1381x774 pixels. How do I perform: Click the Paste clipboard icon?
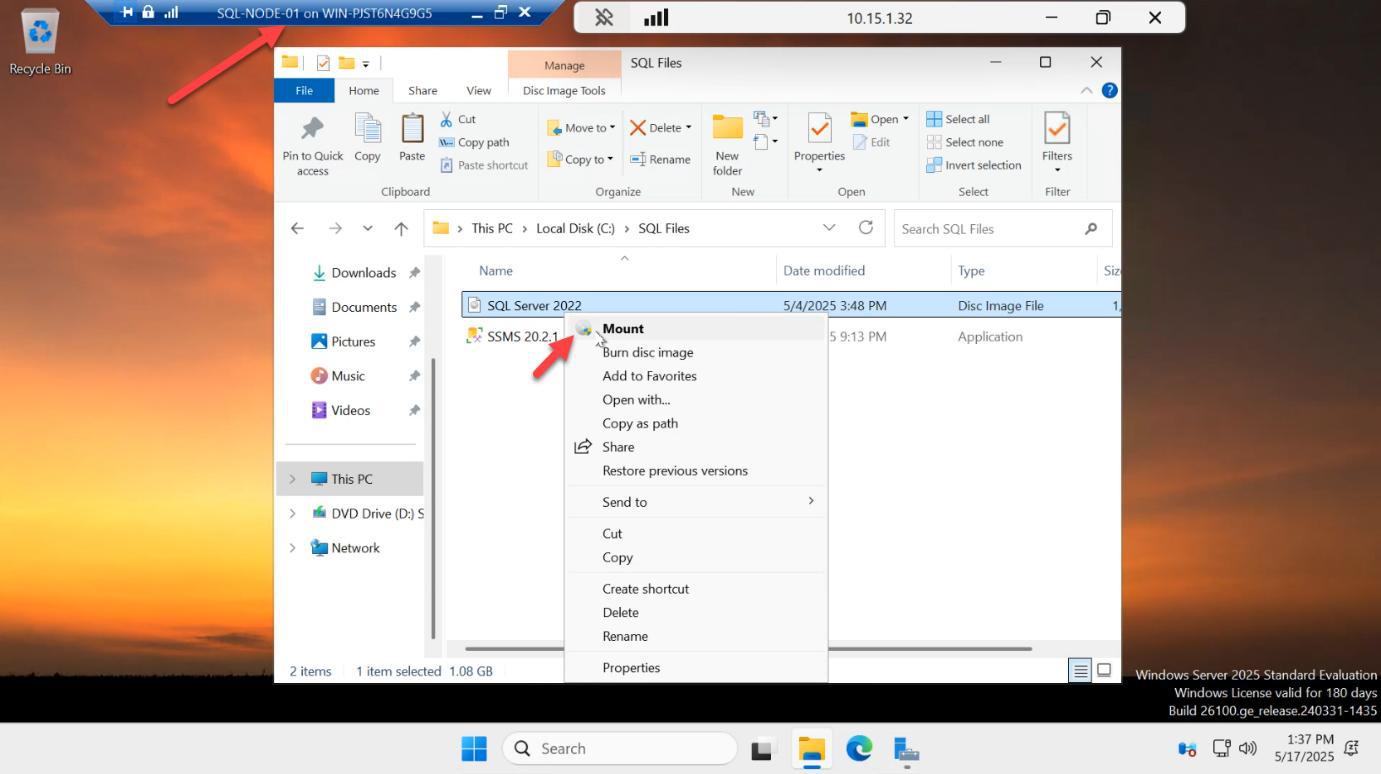coord(412,137)
